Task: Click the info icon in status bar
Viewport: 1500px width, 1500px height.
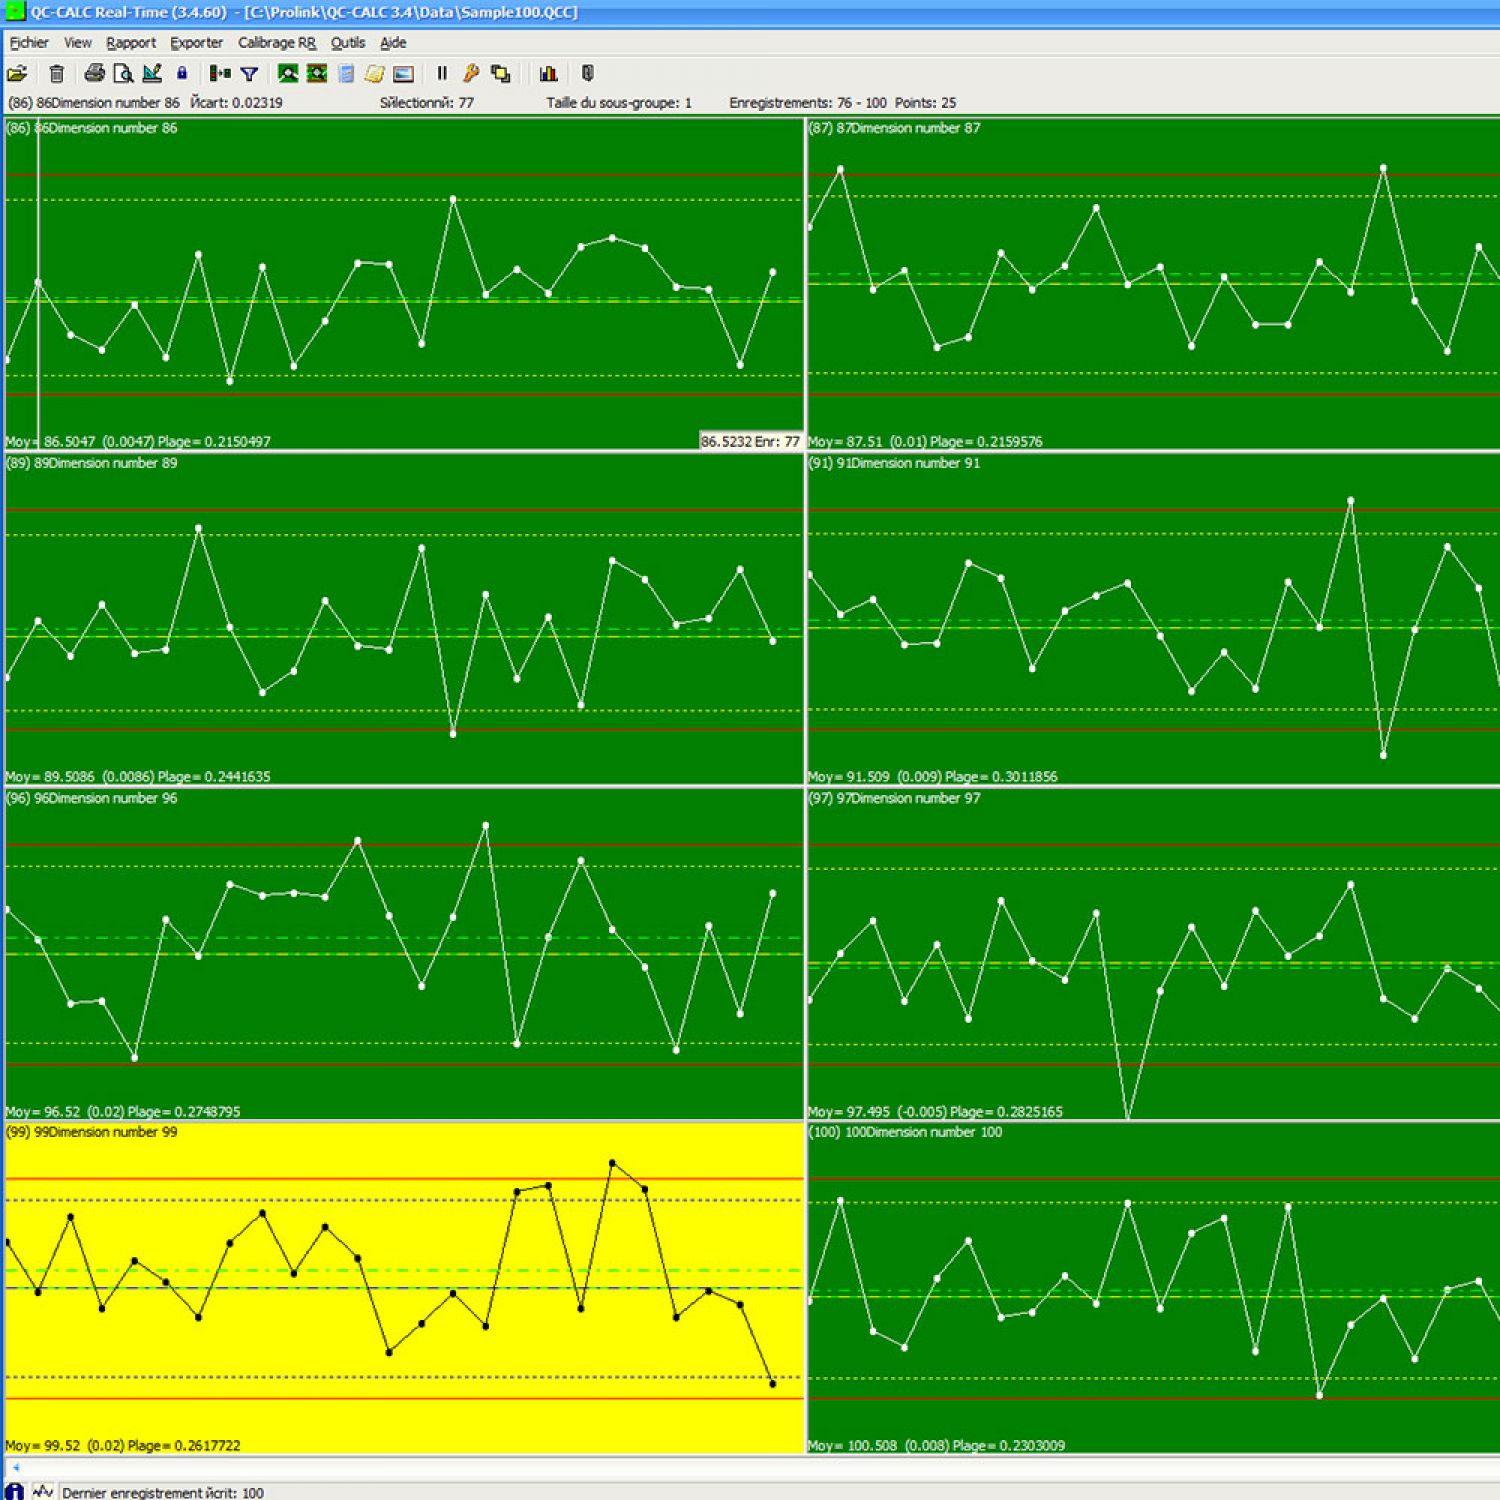Action: [14, 1491]
